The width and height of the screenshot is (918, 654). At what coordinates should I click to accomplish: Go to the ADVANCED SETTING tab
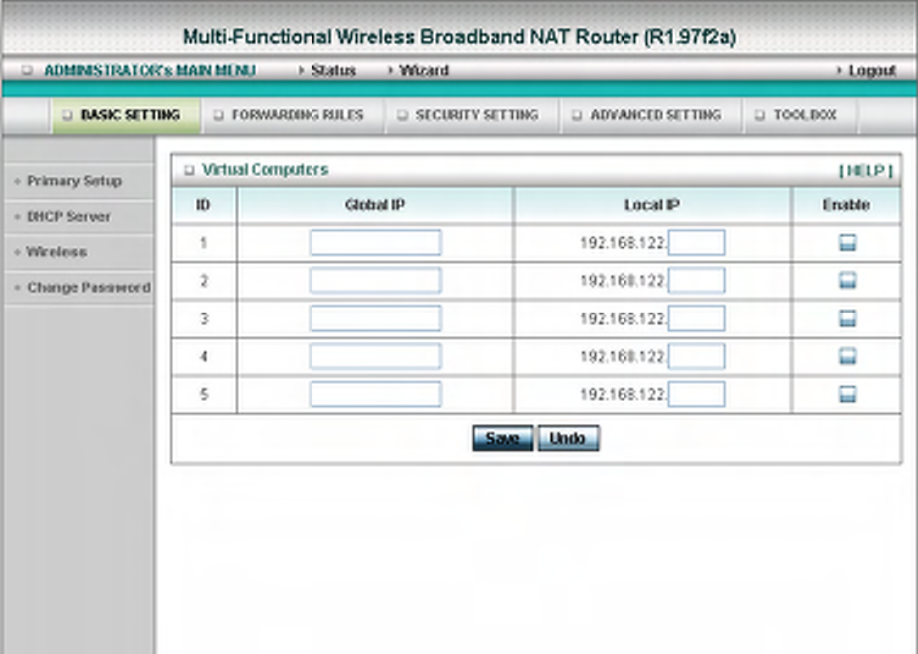pyautogui.click(x=650, y=115)
